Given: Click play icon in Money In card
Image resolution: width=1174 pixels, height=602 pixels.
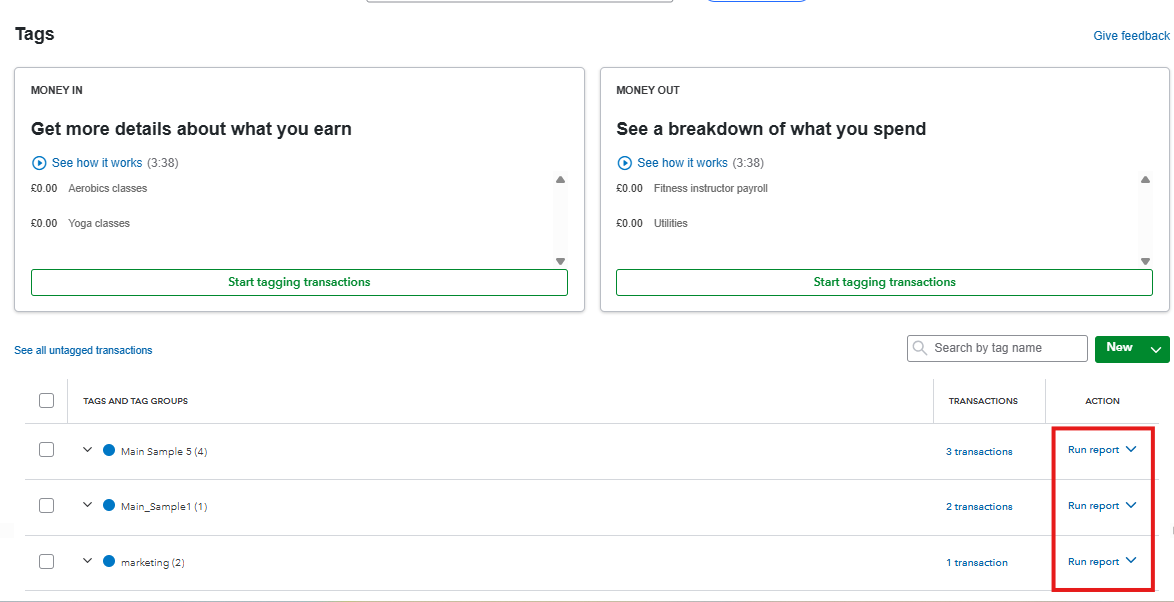Looking at the screenshot, I should coord(39,163).
